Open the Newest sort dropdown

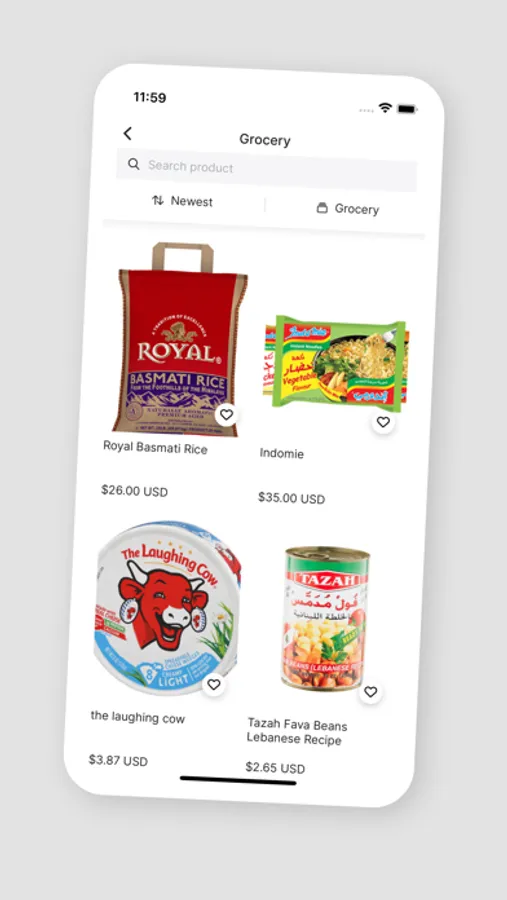tap(183, 201)
